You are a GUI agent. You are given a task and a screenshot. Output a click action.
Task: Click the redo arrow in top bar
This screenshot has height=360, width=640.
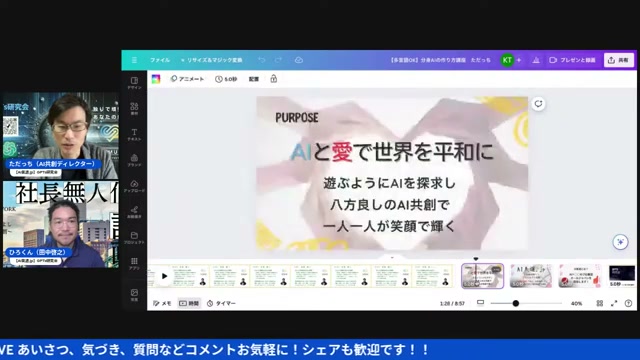tap(278, 60)
